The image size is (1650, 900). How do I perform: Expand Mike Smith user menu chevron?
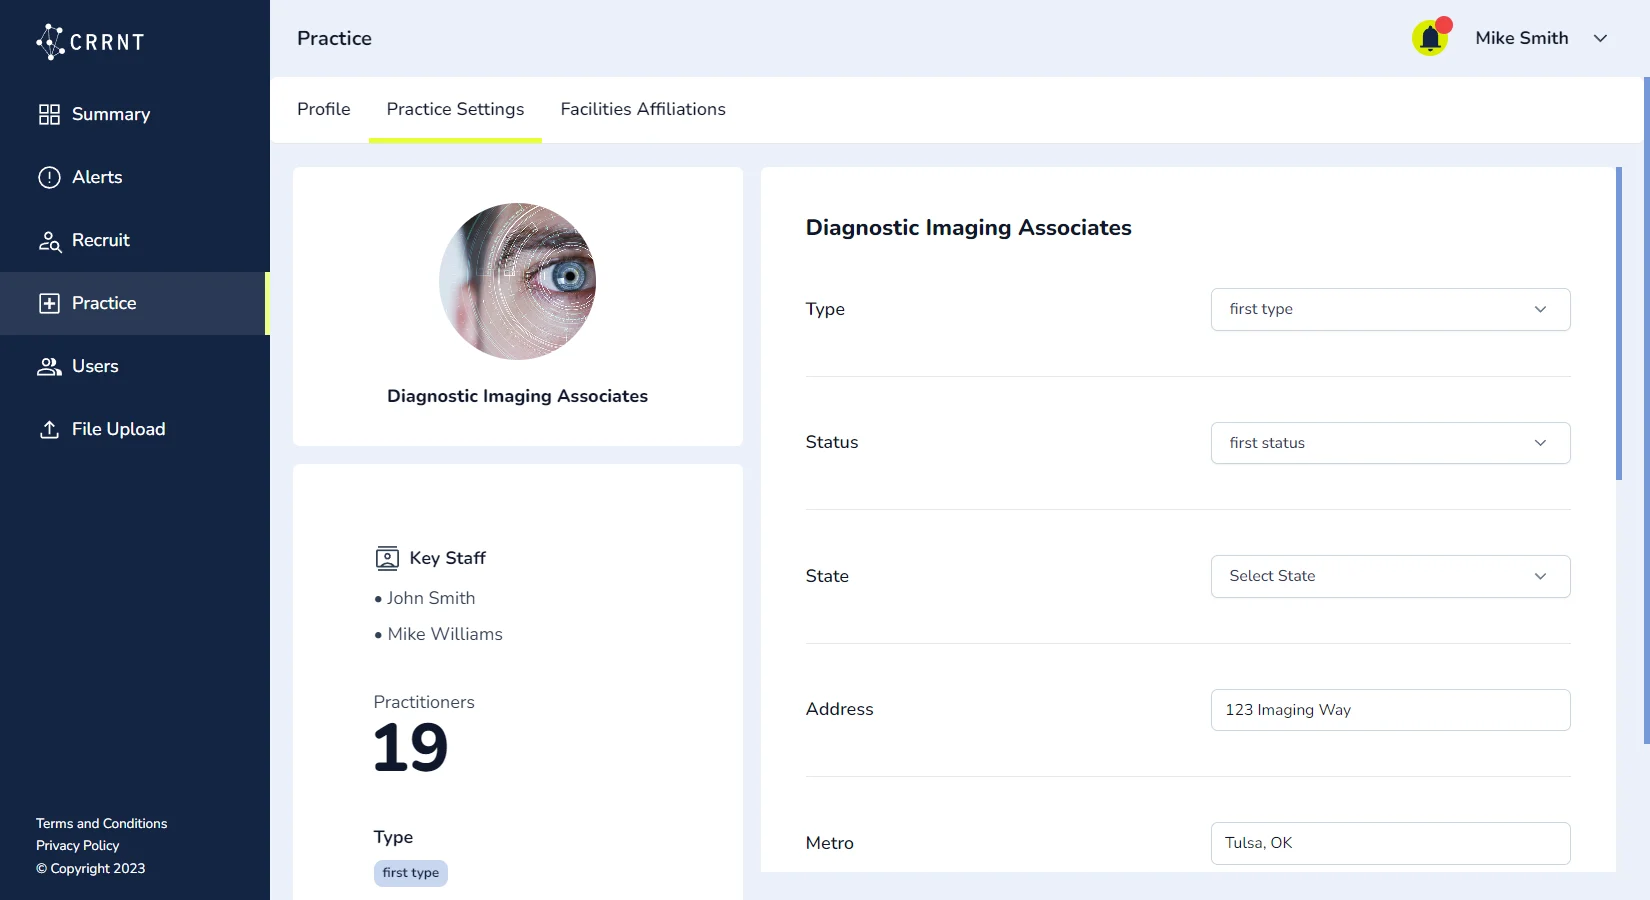tap(1600, 38)
